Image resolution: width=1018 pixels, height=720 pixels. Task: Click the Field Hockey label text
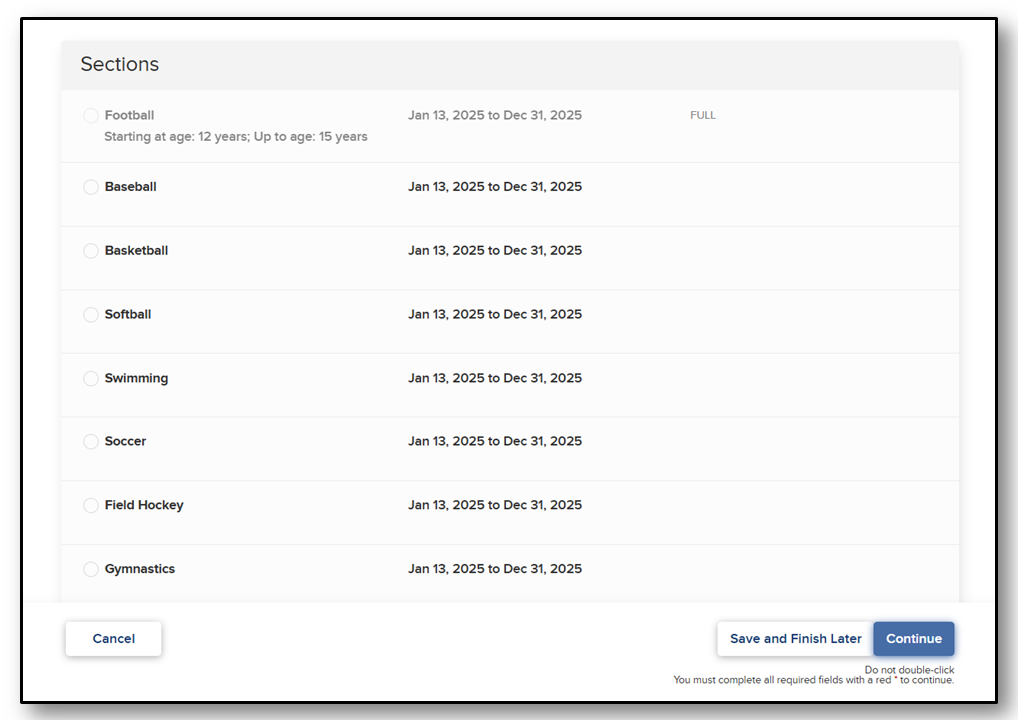point(144,505)
